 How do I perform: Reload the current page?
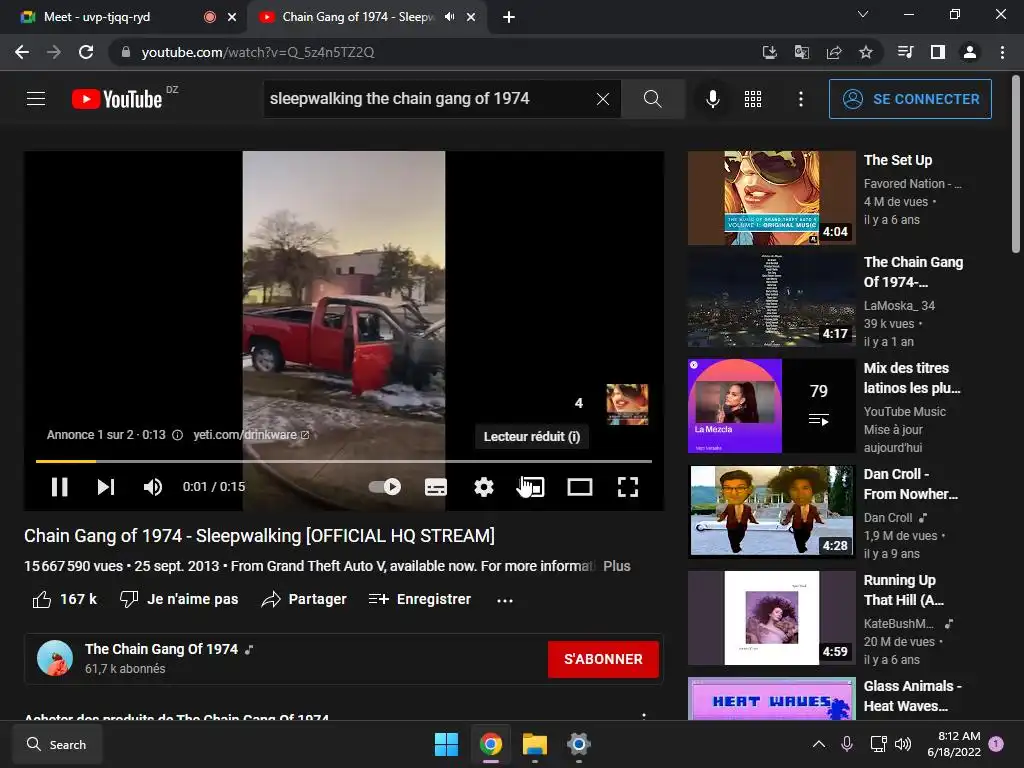tap(86, 52)
